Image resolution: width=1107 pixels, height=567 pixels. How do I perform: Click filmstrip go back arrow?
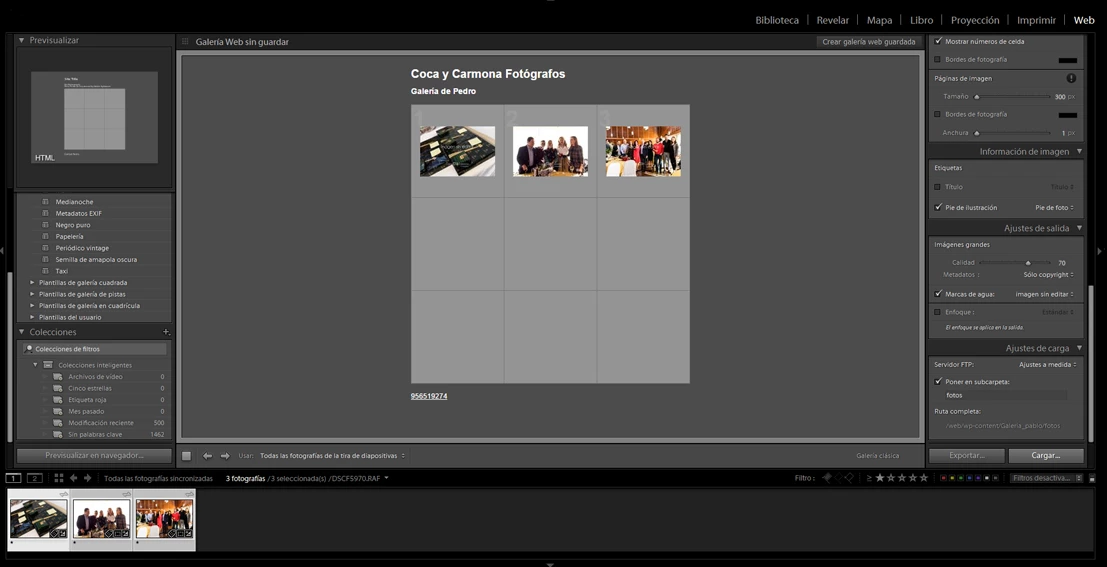(73, 478)
